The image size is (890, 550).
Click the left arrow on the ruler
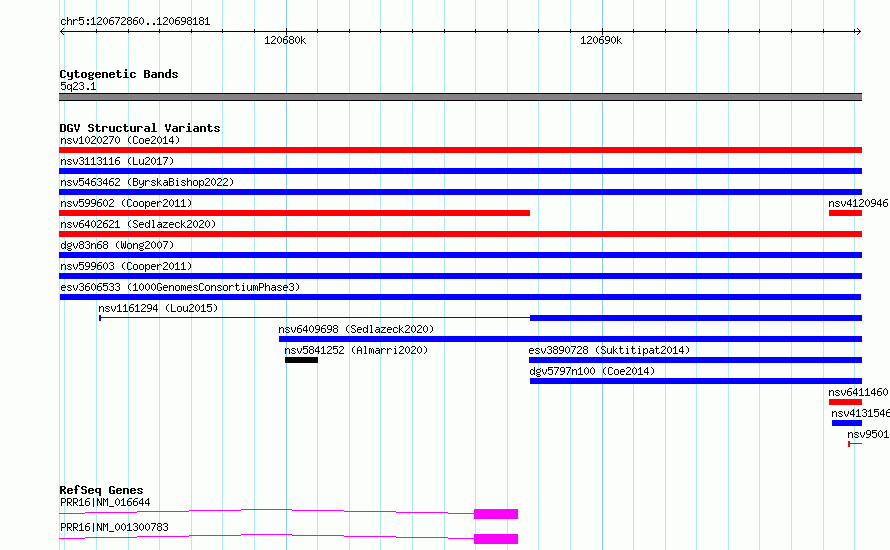[x=62, y=32]
